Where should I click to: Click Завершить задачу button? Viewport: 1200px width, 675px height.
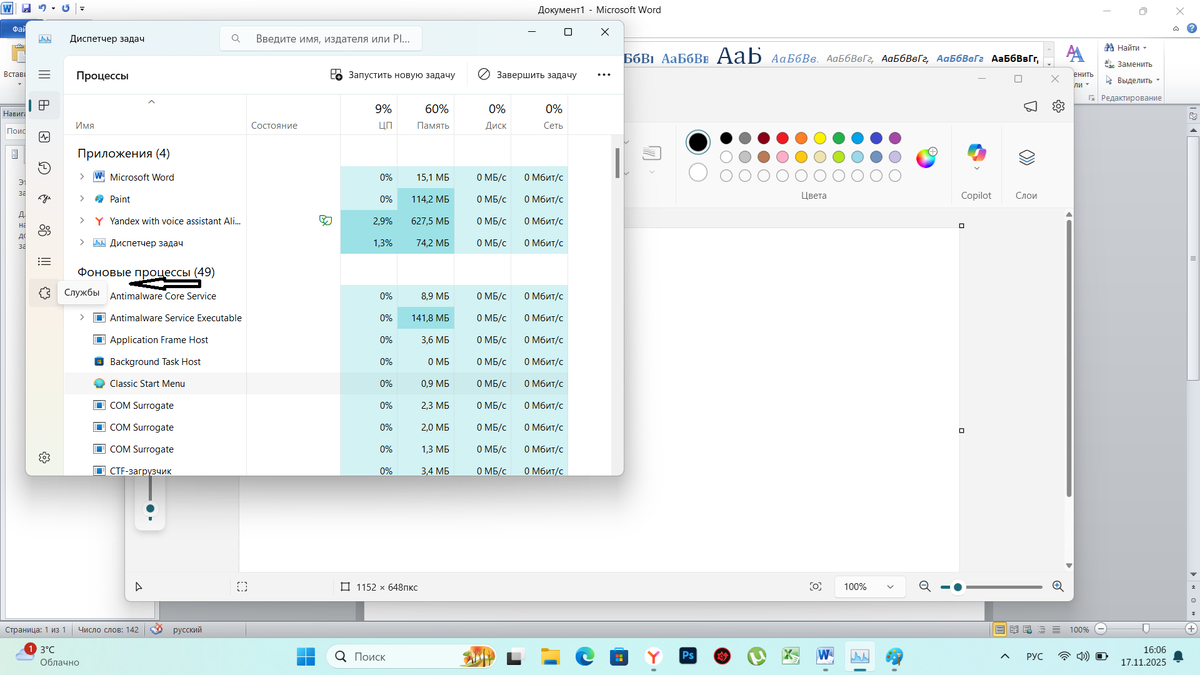tap(527, 75)
